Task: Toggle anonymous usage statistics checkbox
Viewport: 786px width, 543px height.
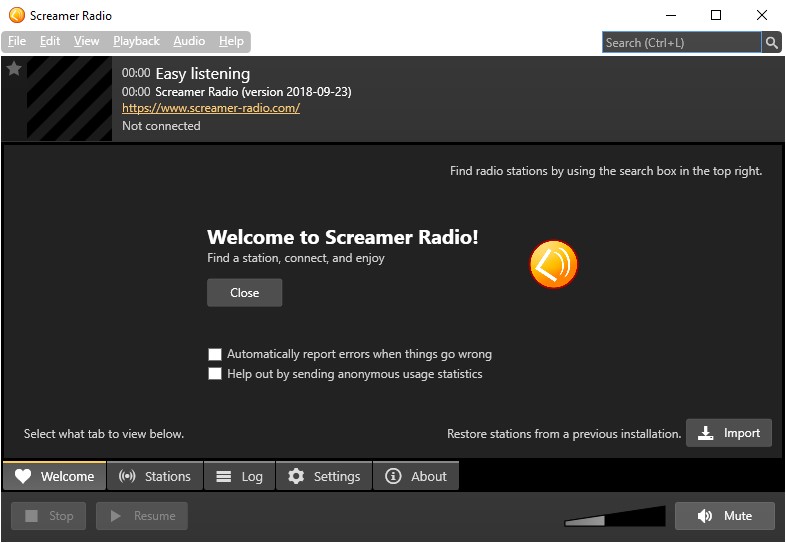Action: tap(215, 374)
